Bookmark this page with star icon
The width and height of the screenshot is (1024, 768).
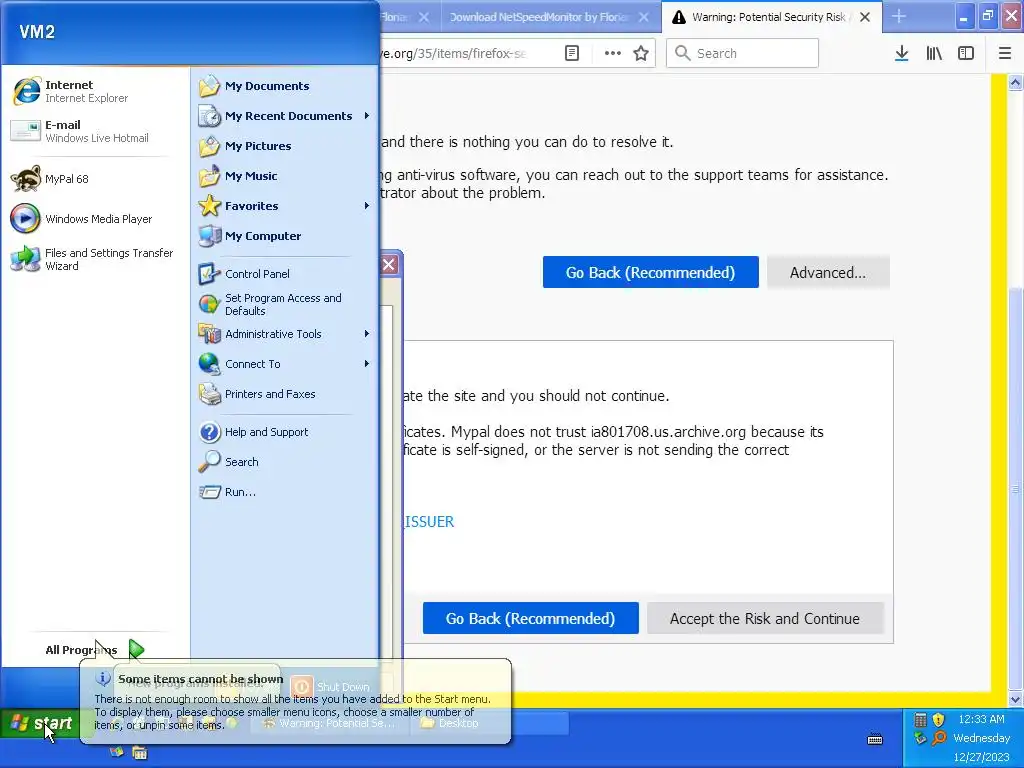(x=641, y=53)
